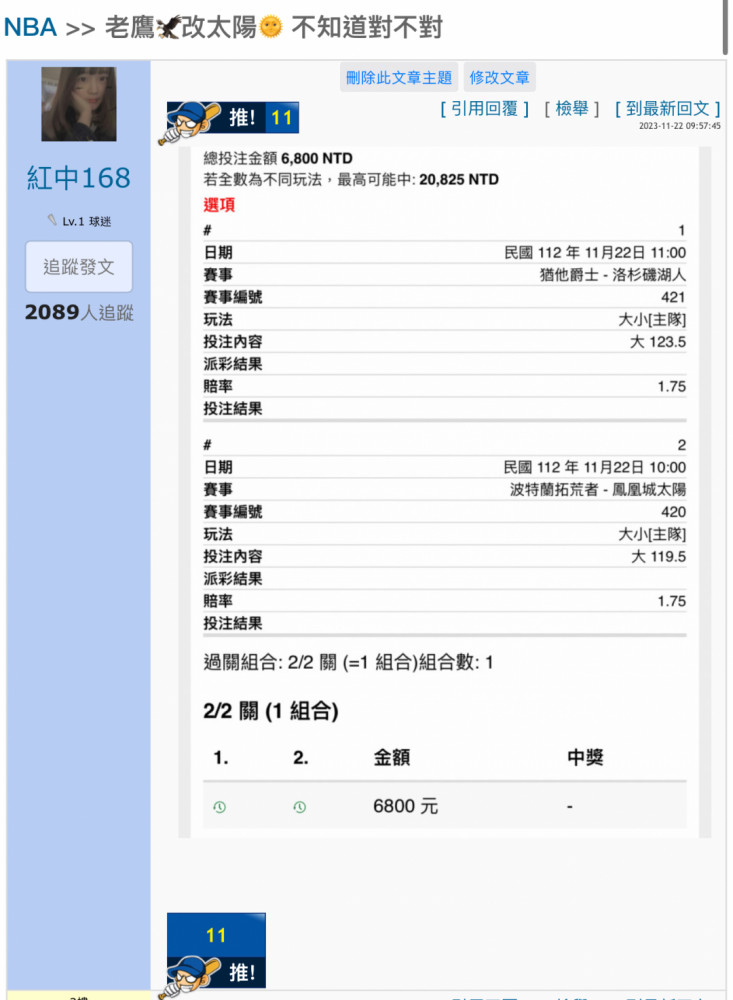Select the match text 波特蘭拓荒者 - 鳳凰城太陽
Image resolution: width=733 pixels, height=1000 pixels.
pos(598,490)
